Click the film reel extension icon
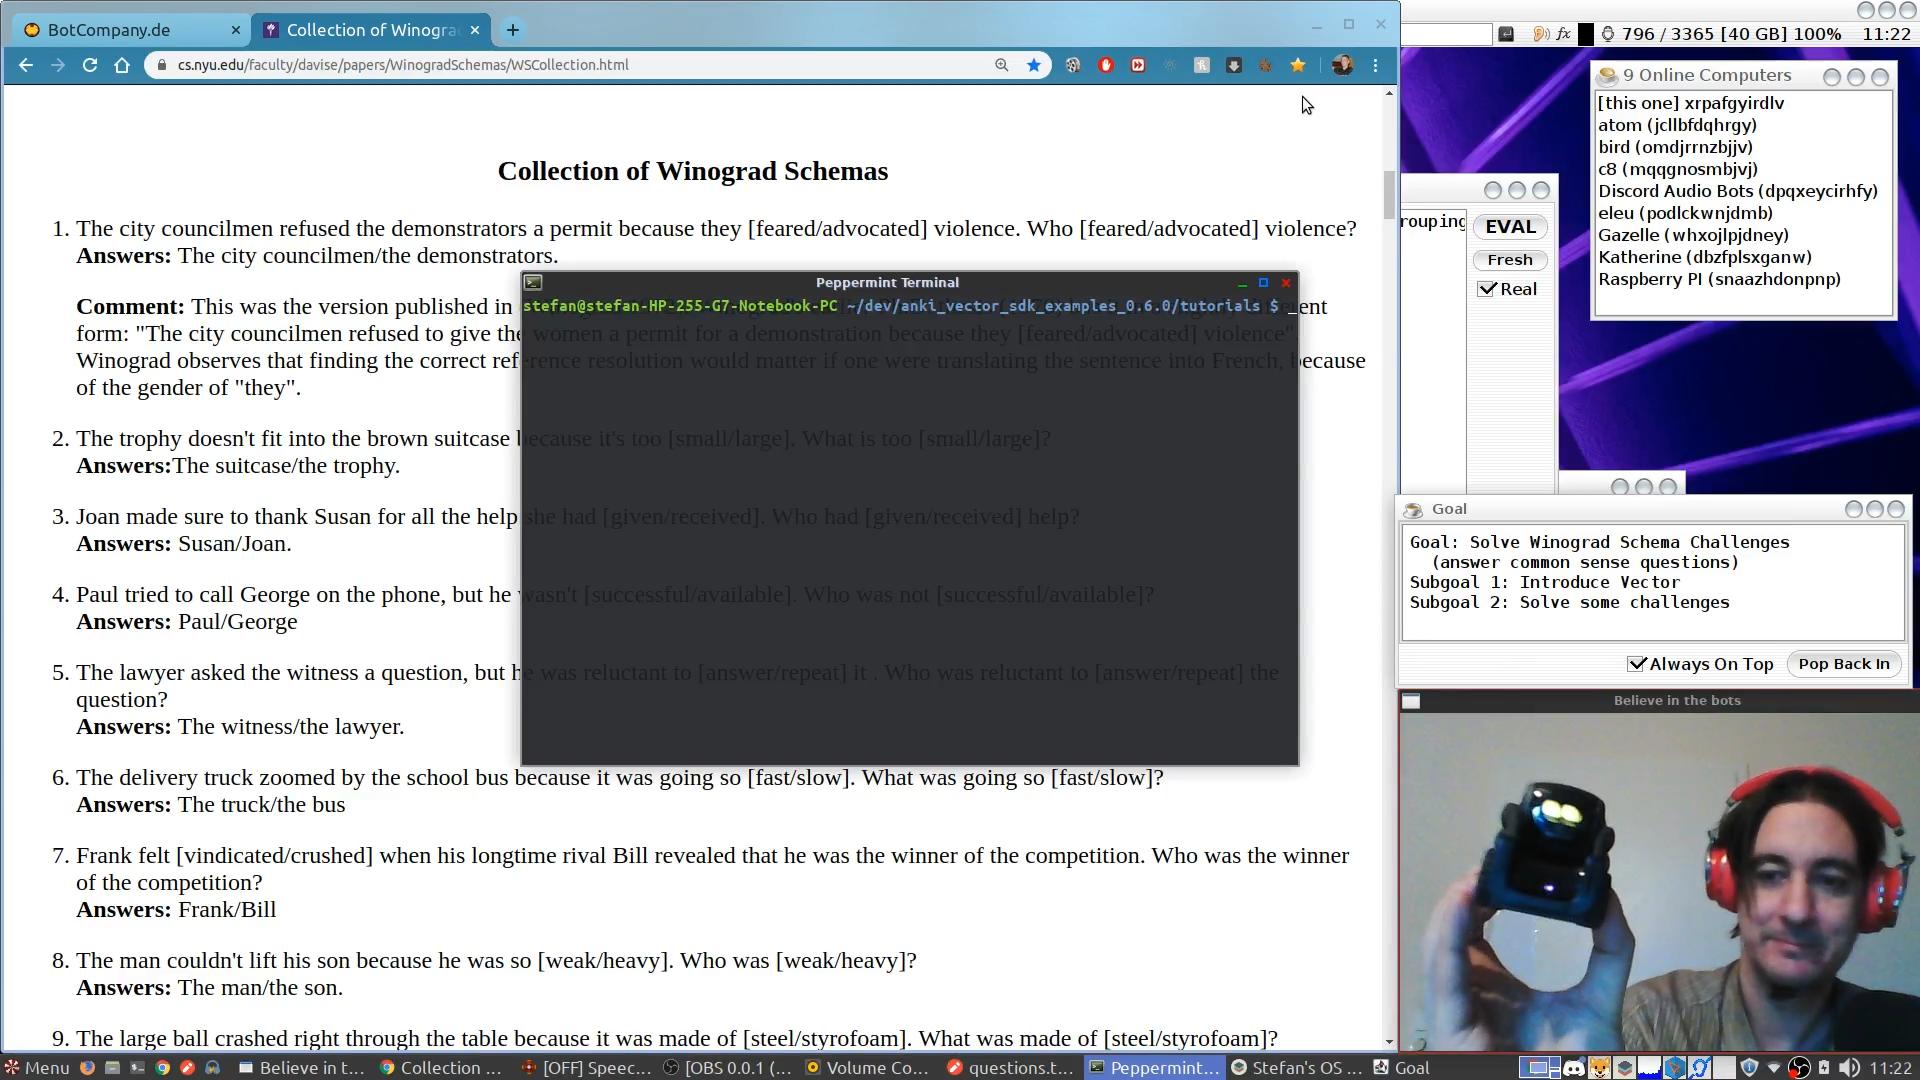 [x=1072, y=65]
